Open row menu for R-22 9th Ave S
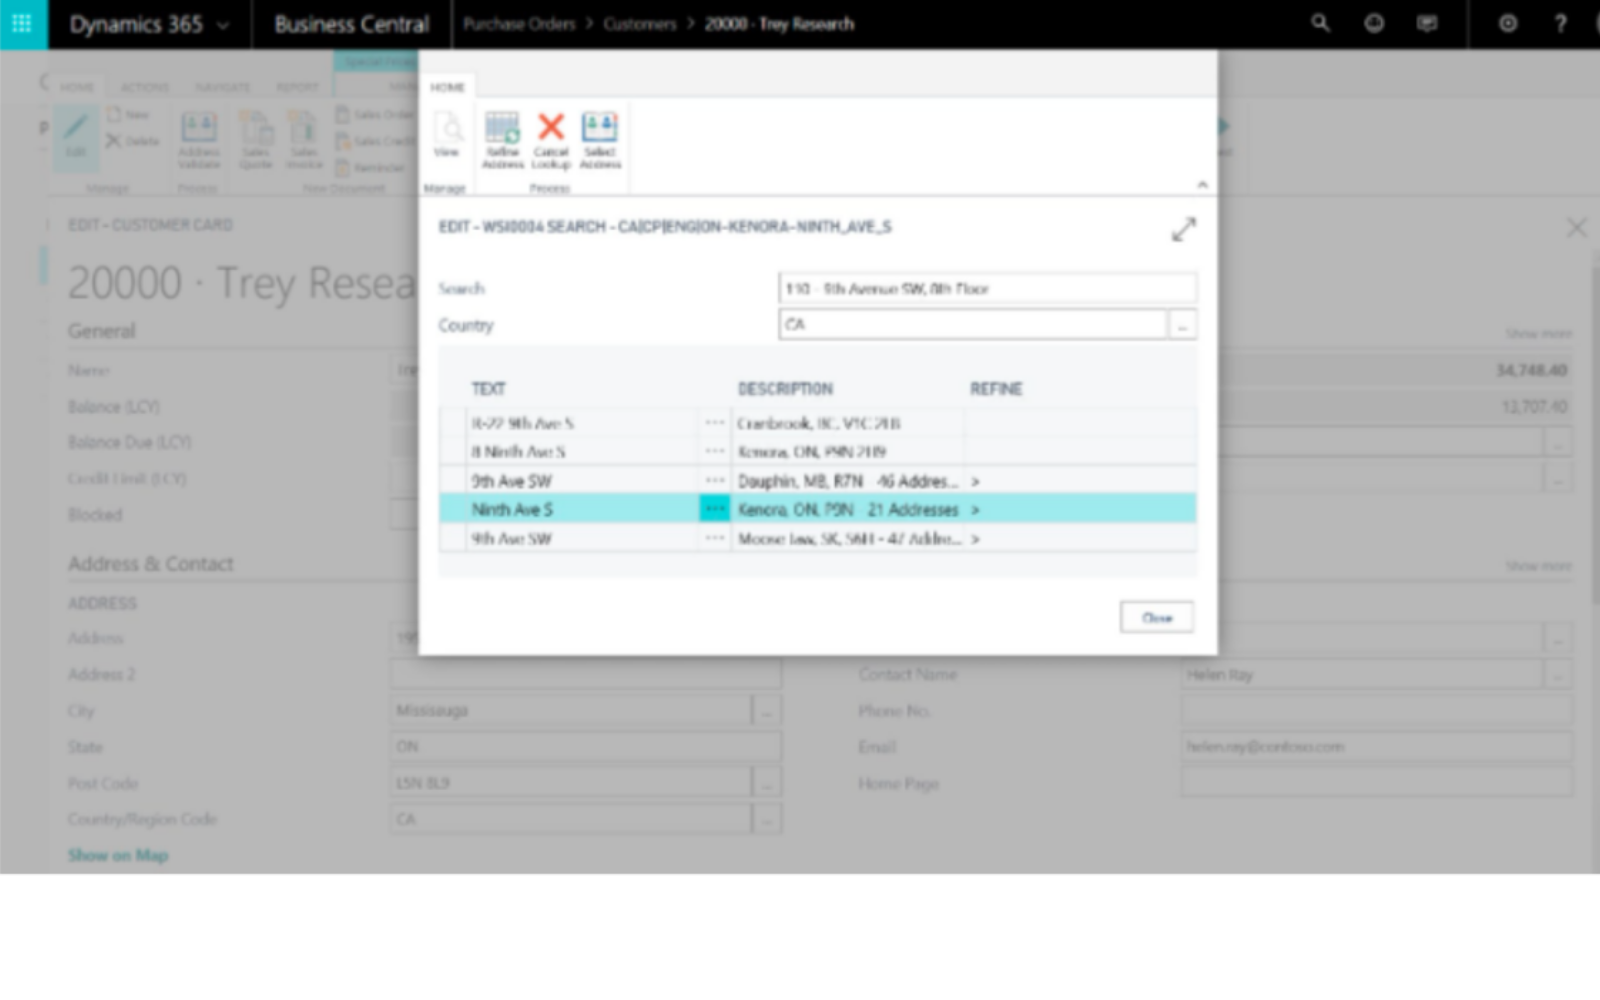Screen dimensions: 1600x1000 (714, 423)
